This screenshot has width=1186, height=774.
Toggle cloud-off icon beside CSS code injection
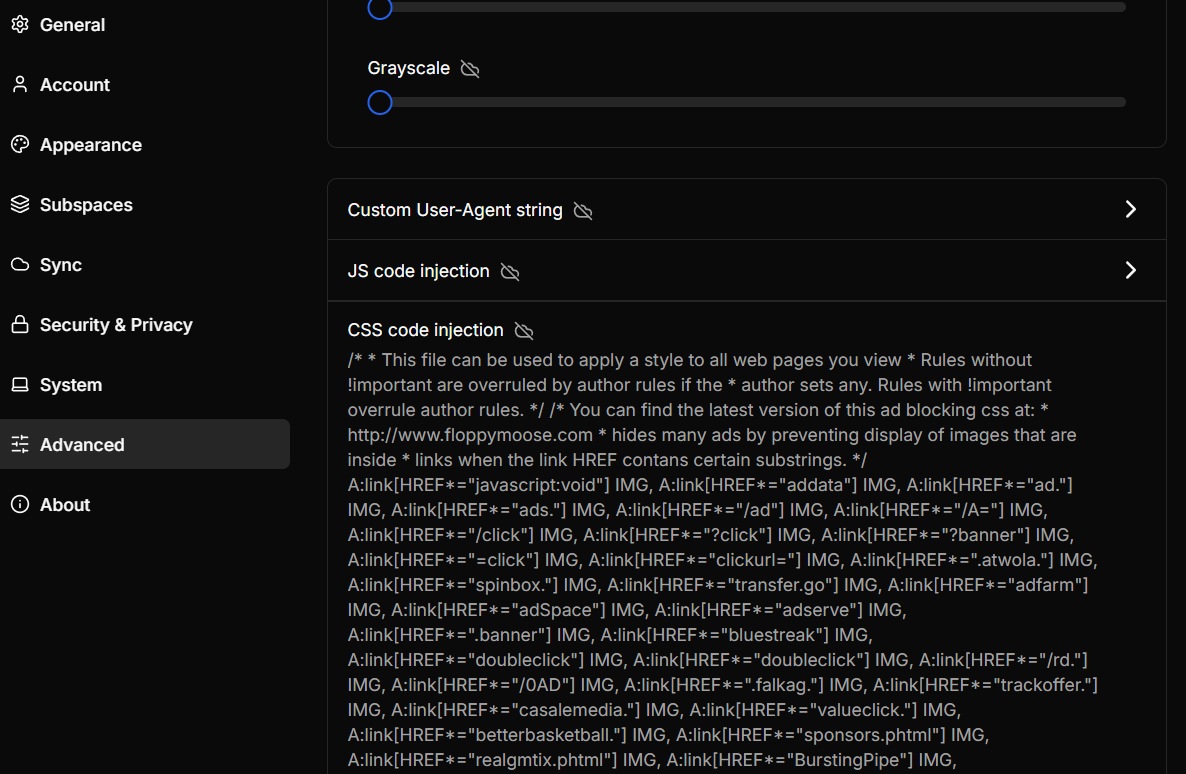click(524, 331)
